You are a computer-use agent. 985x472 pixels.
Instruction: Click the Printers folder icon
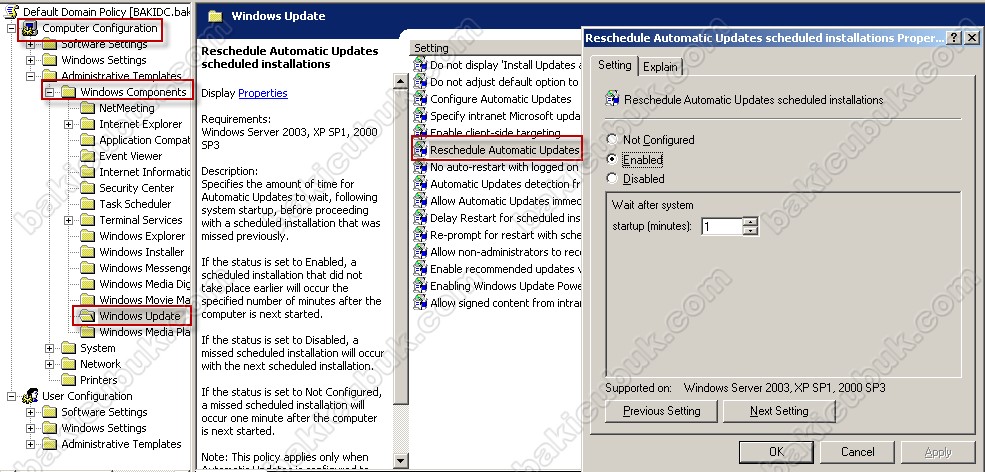coord(68,380)
